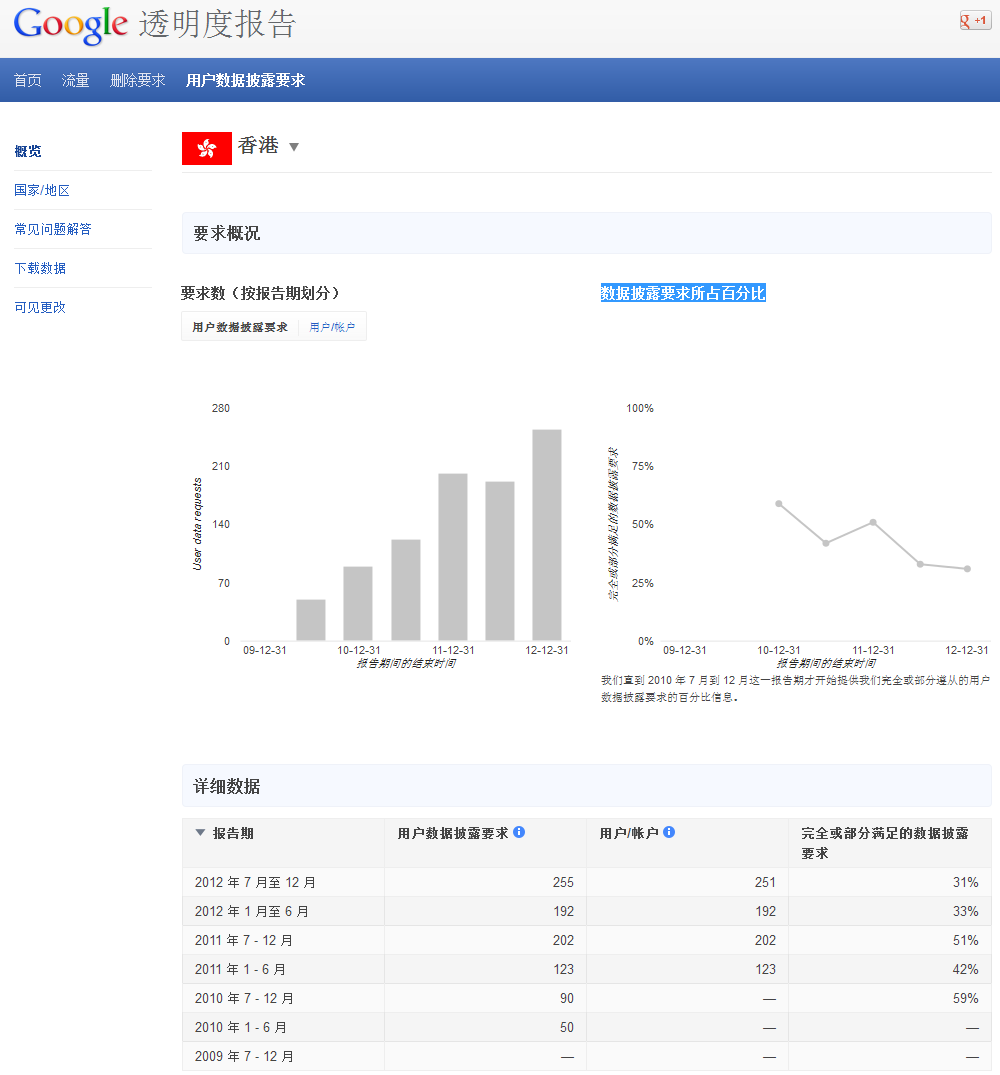Switch chart to 用户数据披露要求 tab
Screen dimensions: 1000x1075
coord(240,327)
